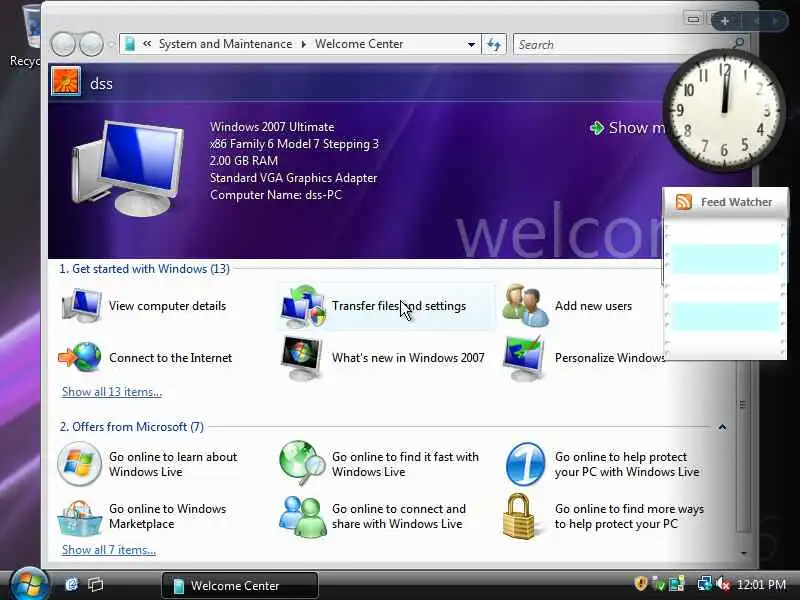The width and height of the screenshot is (800, 600).
Task: Click Show all 7 items link
Action: pos(109,550)
